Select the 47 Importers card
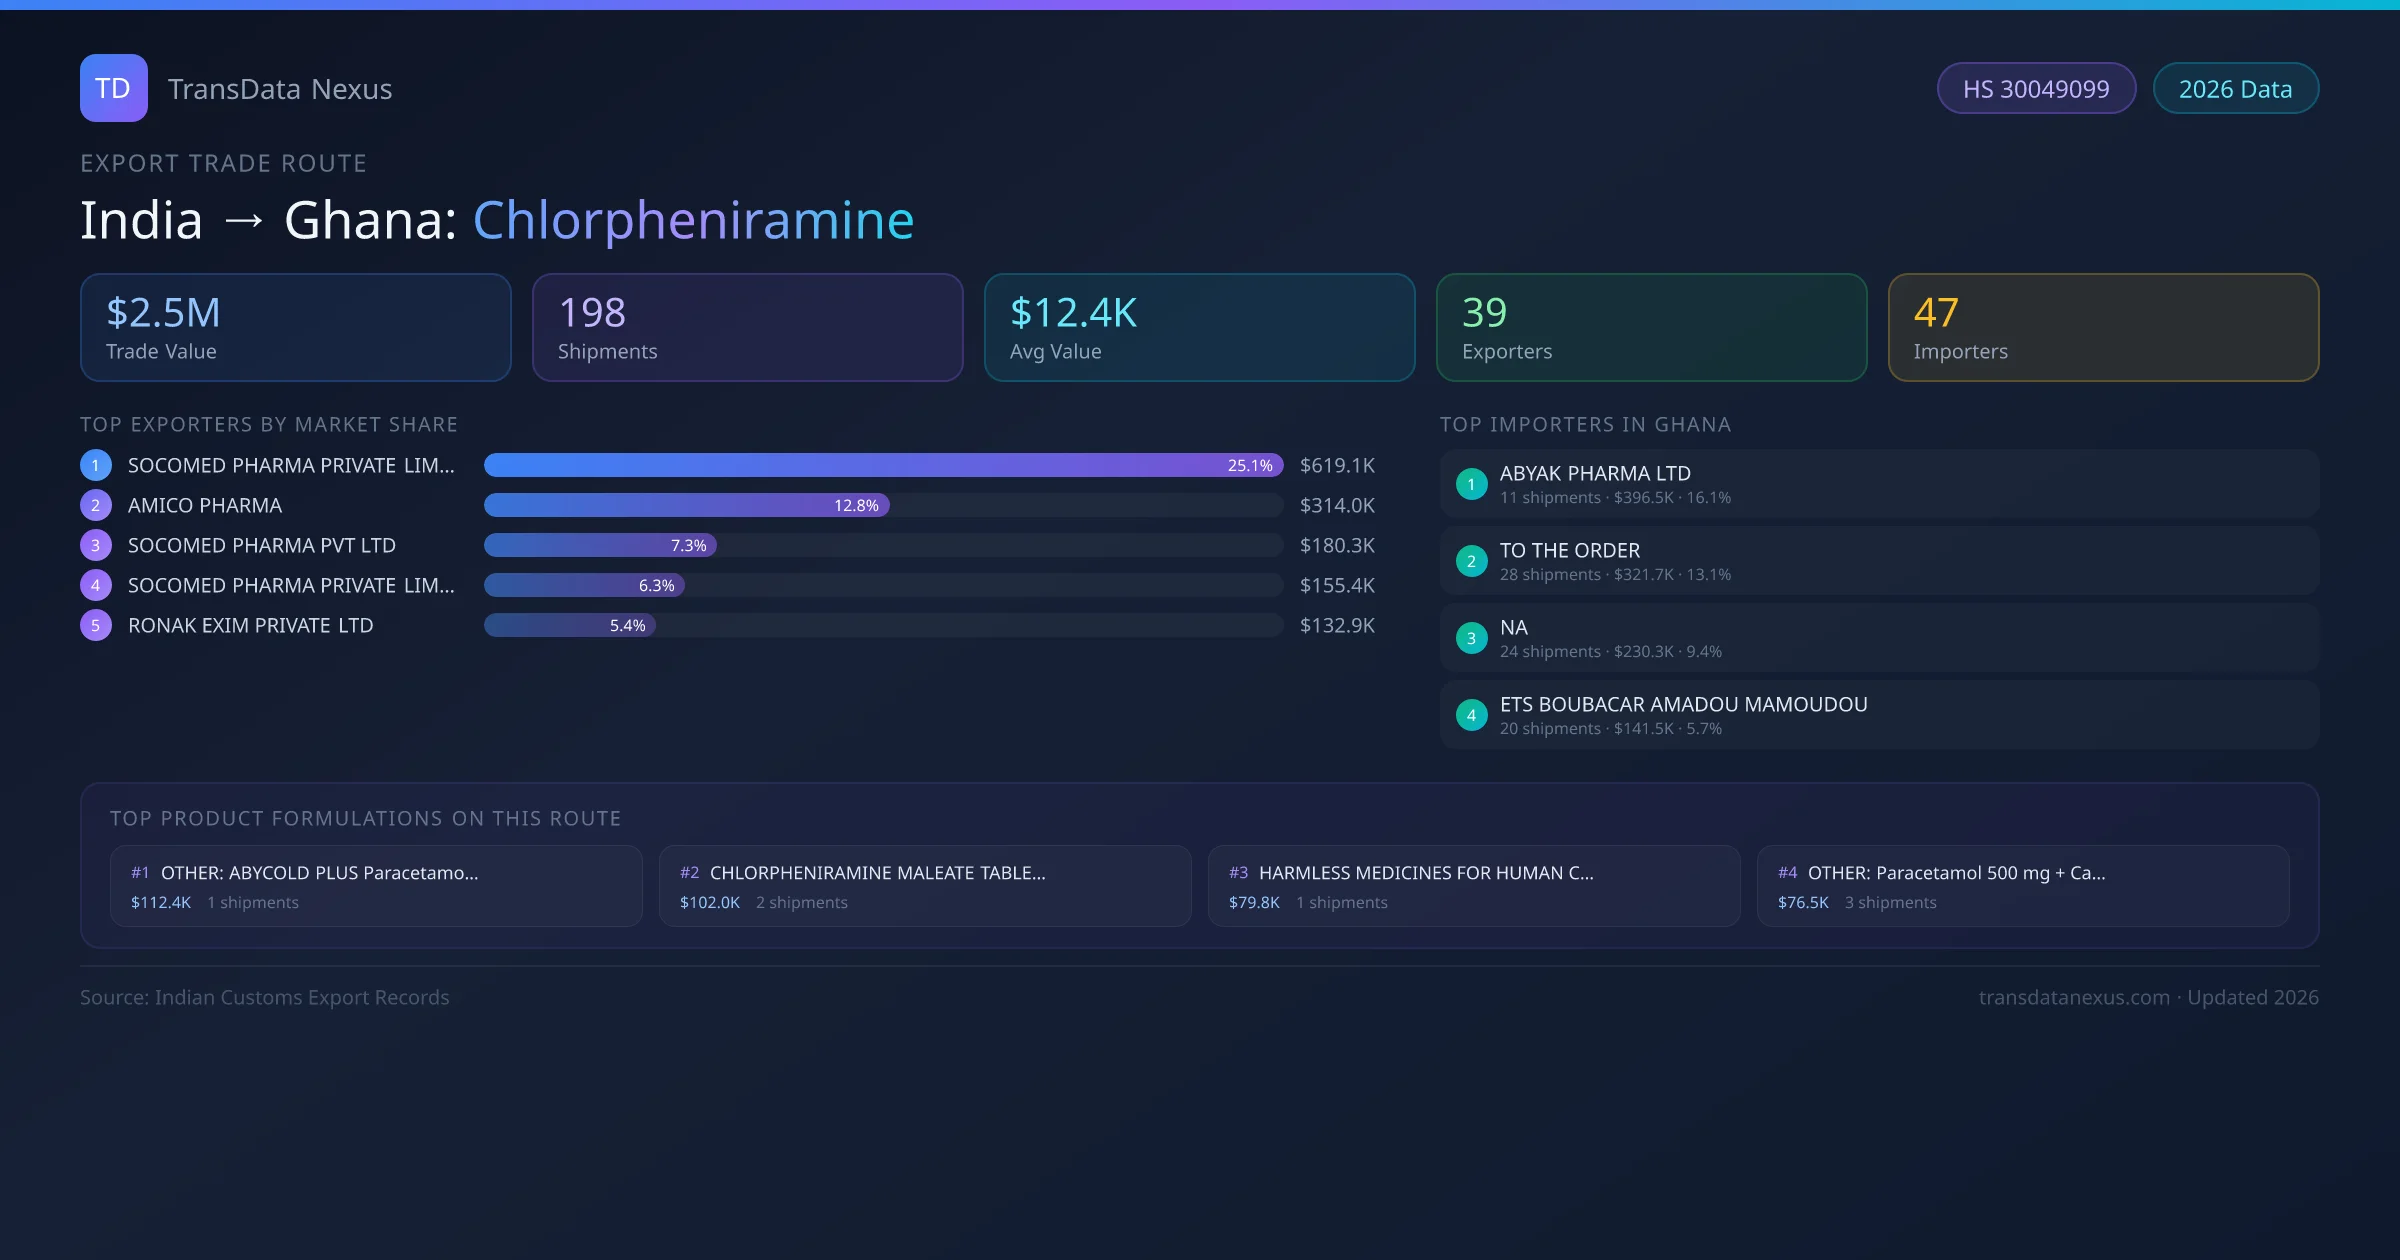 coord(2103,327)
